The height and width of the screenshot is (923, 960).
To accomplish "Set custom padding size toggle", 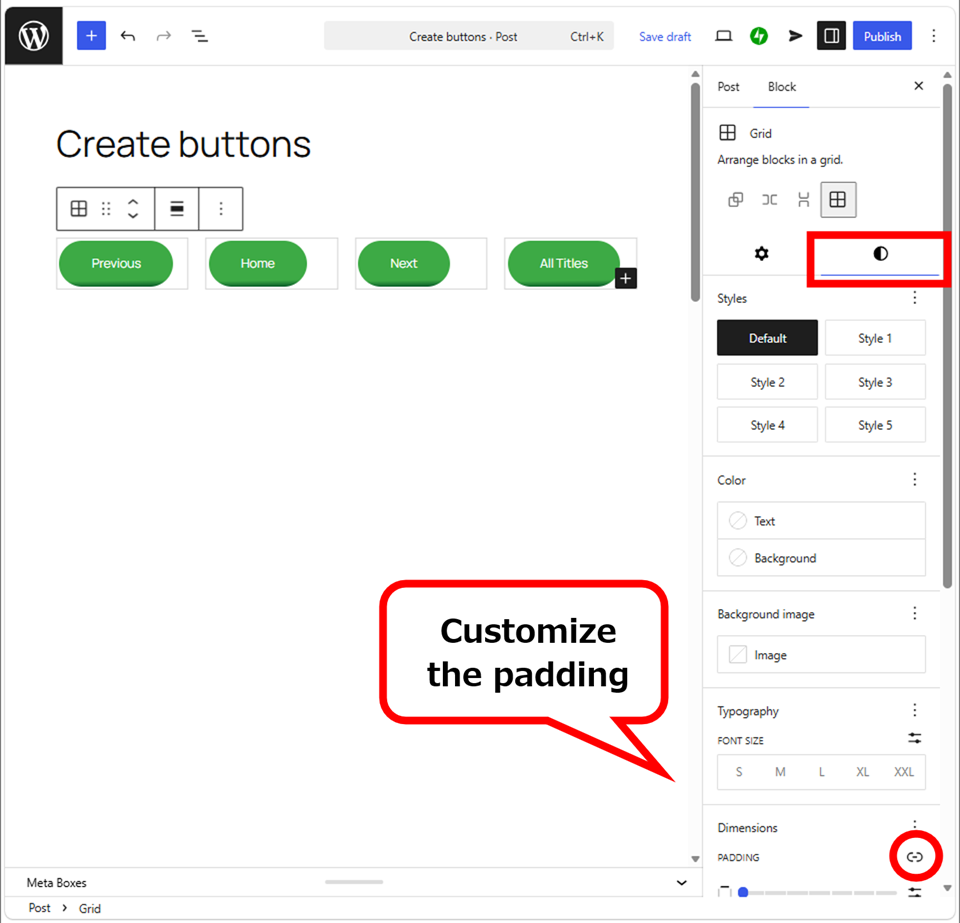I will [915, 892].
